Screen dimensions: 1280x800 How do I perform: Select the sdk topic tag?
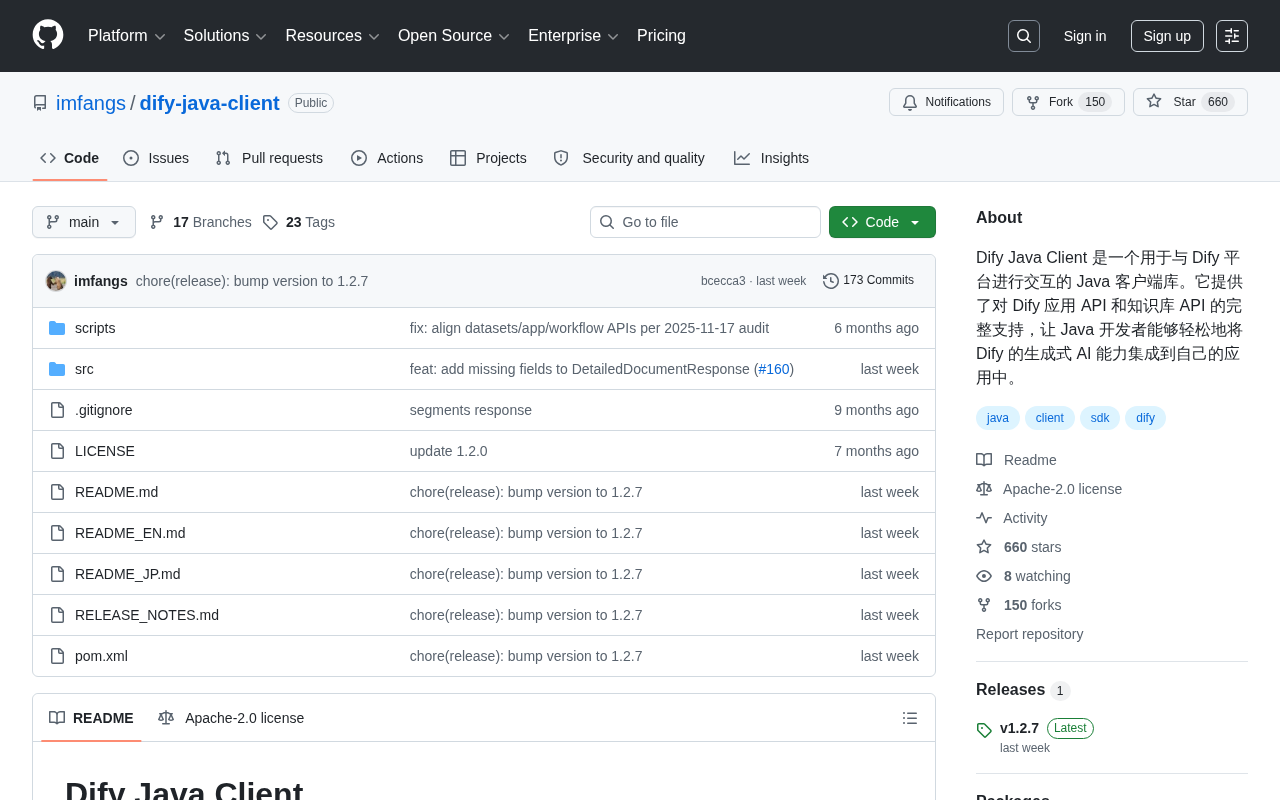[1100, 418]
